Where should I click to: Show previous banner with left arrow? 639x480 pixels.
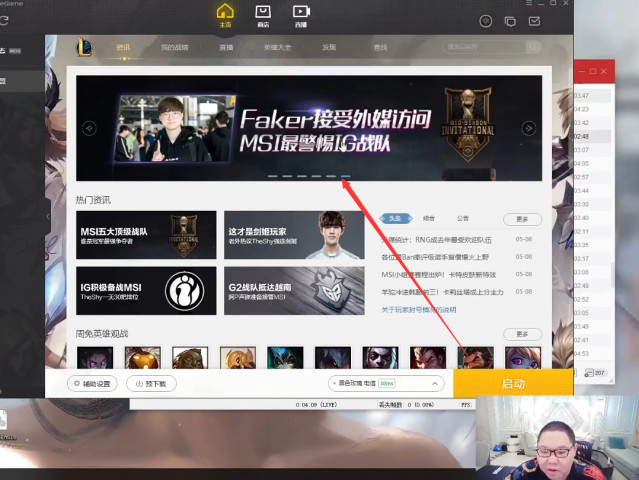tap(89, 128)
